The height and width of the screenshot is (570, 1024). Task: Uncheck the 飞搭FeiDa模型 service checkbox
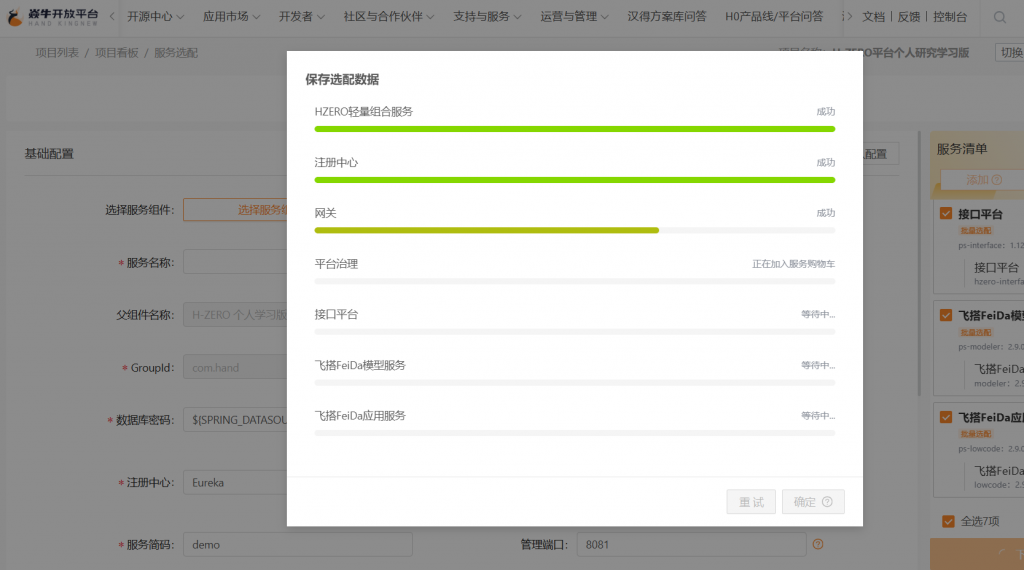(x=946, y=316)
